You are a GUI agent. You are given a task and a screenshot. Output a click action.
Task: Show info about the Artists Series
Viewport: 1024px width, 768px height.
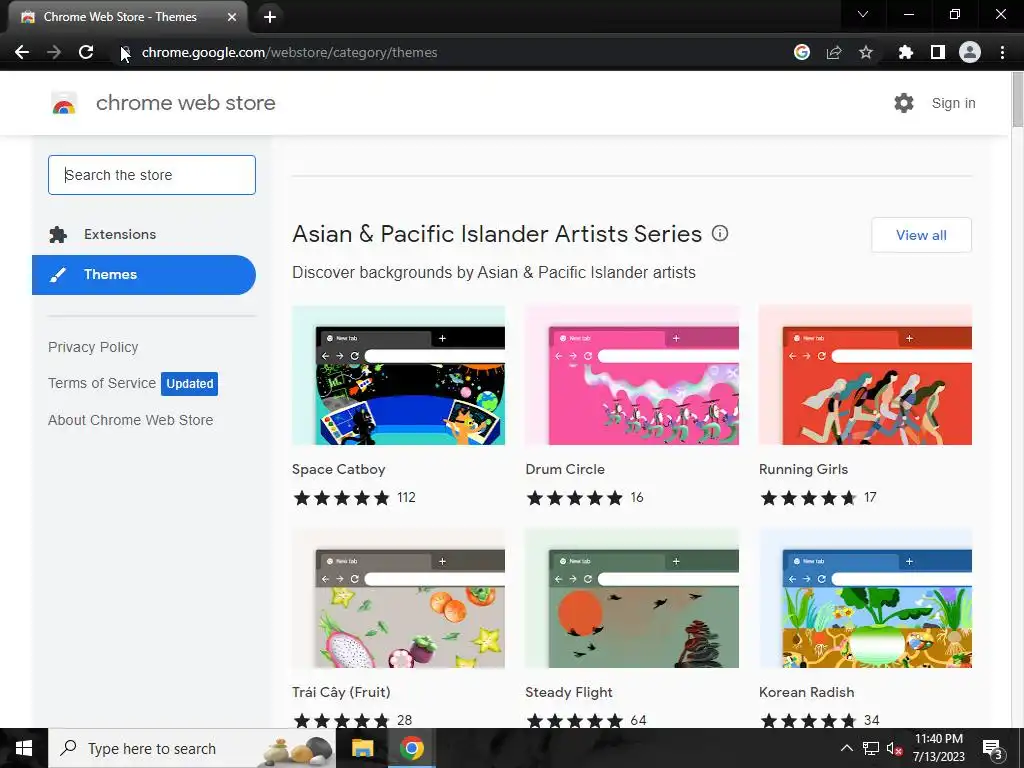(720, 233)
